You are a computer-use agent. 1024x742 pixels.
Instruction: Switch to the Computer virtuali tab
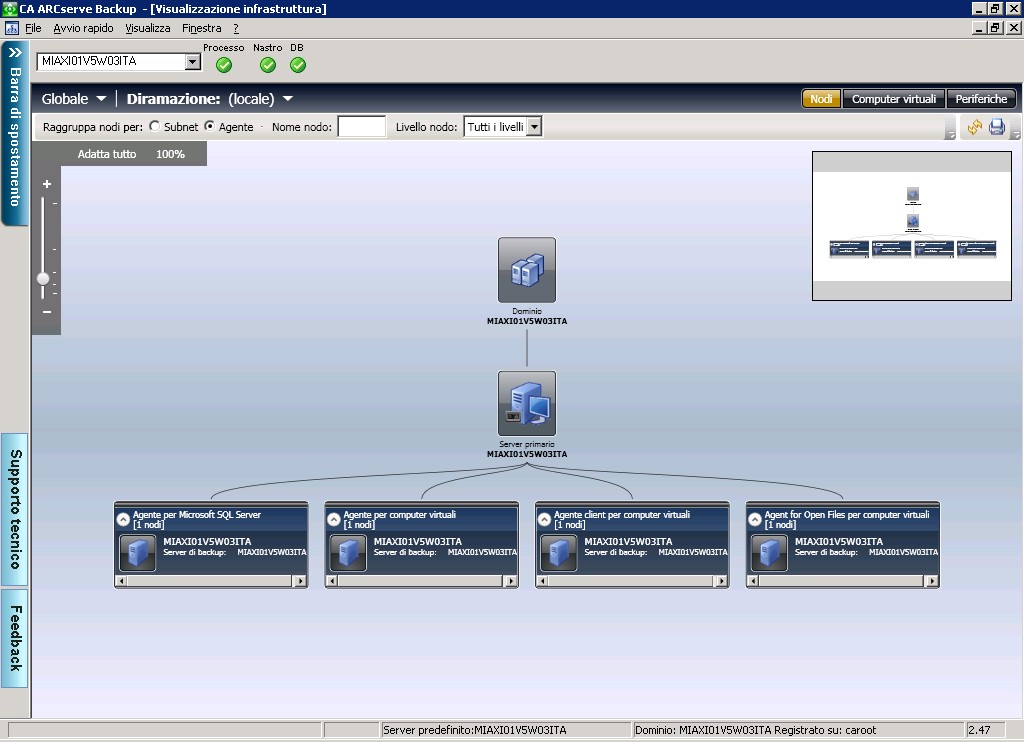893,99
